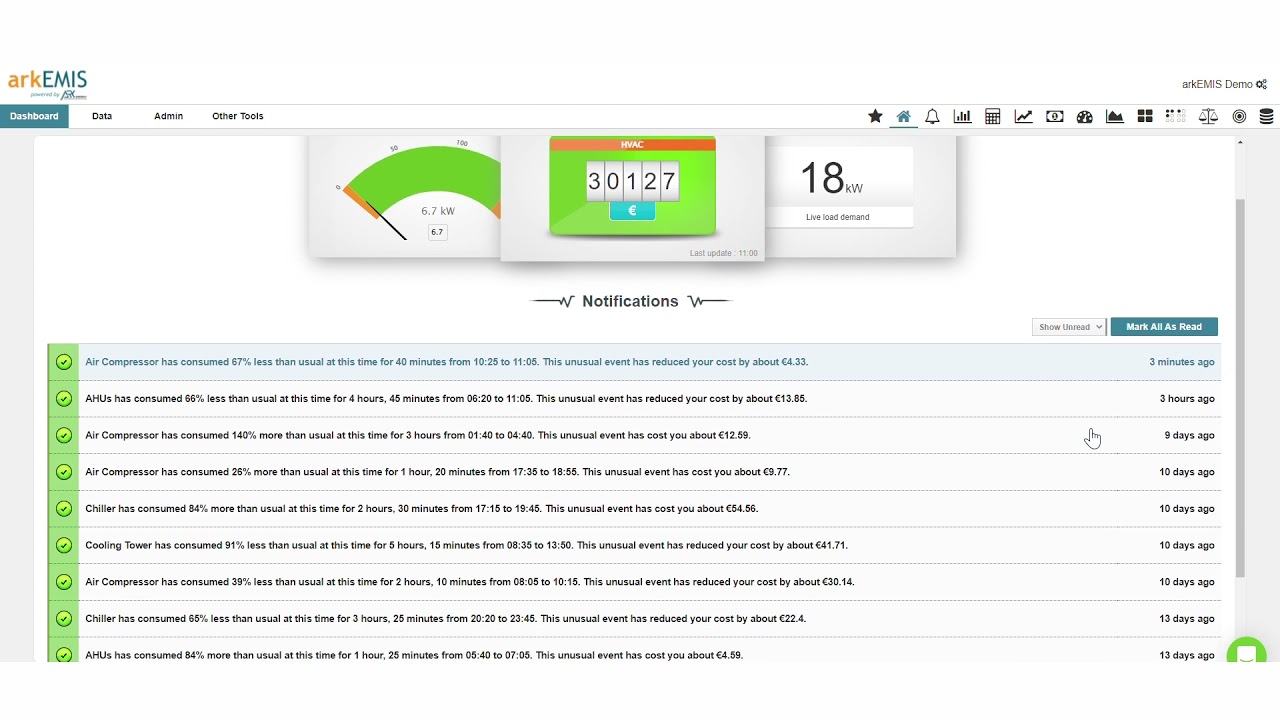Image resolution: width=1280 pixels, height=720 pixels.
Task: Open the trend line chart icon
Action: (x=1023, y=116)
